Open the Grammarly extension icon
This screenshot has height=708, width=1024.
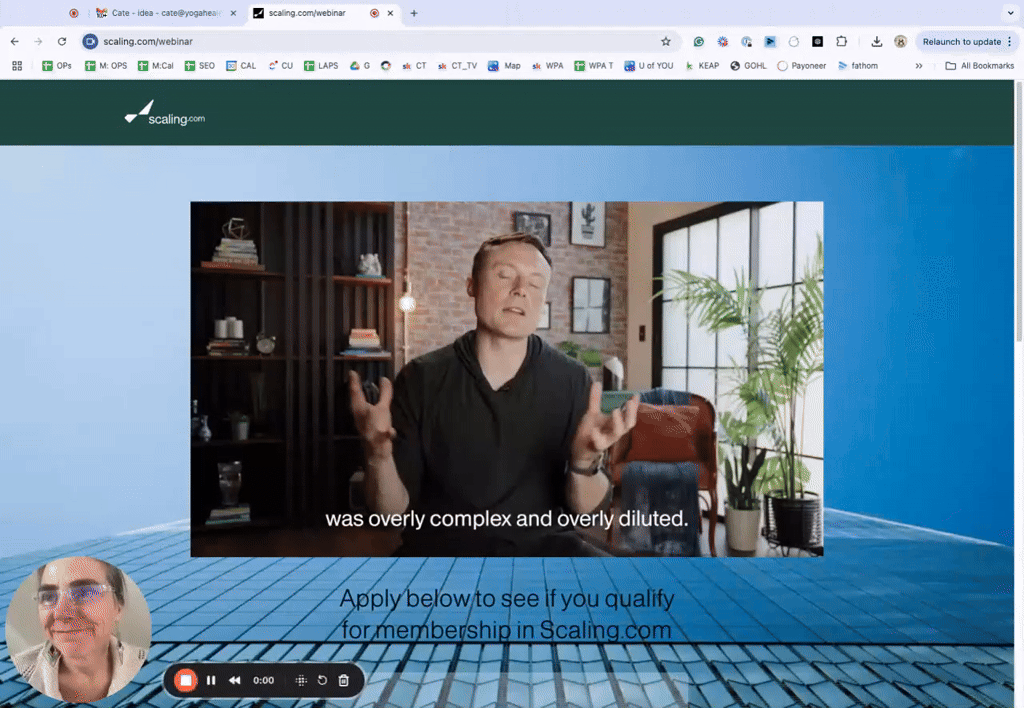coord(699,41)
